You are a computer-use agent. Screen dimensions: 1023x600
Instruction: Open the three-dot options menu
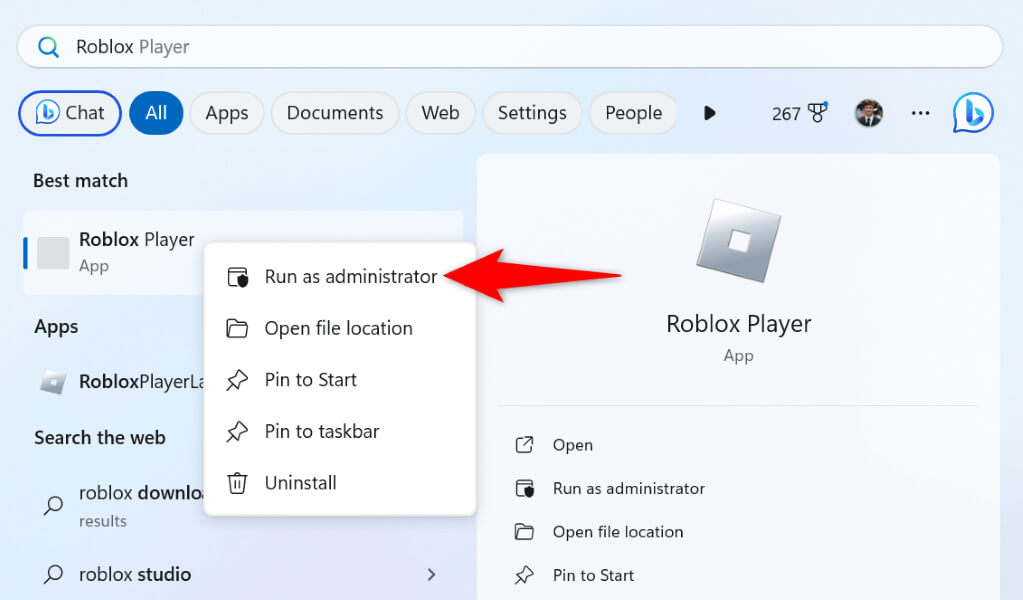coord(921,113)
